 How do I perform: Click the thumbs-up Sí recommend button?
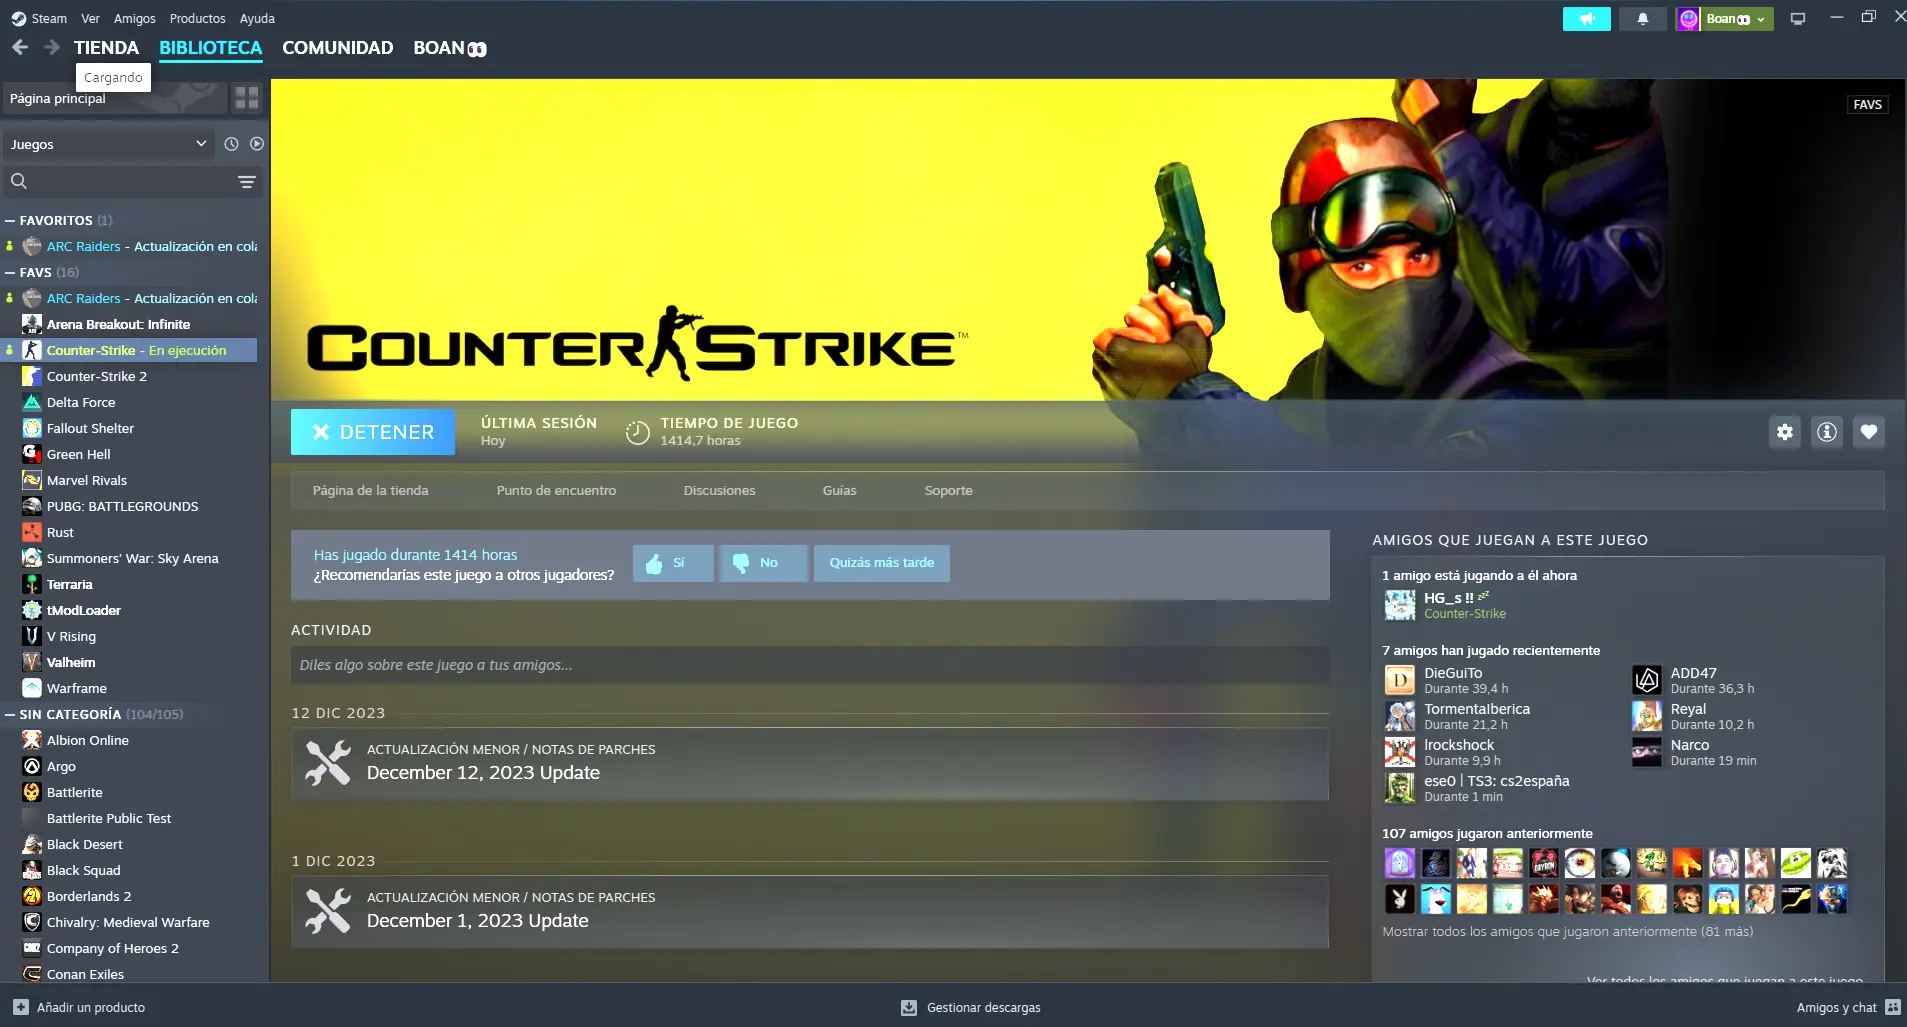[x=674, y=563]
